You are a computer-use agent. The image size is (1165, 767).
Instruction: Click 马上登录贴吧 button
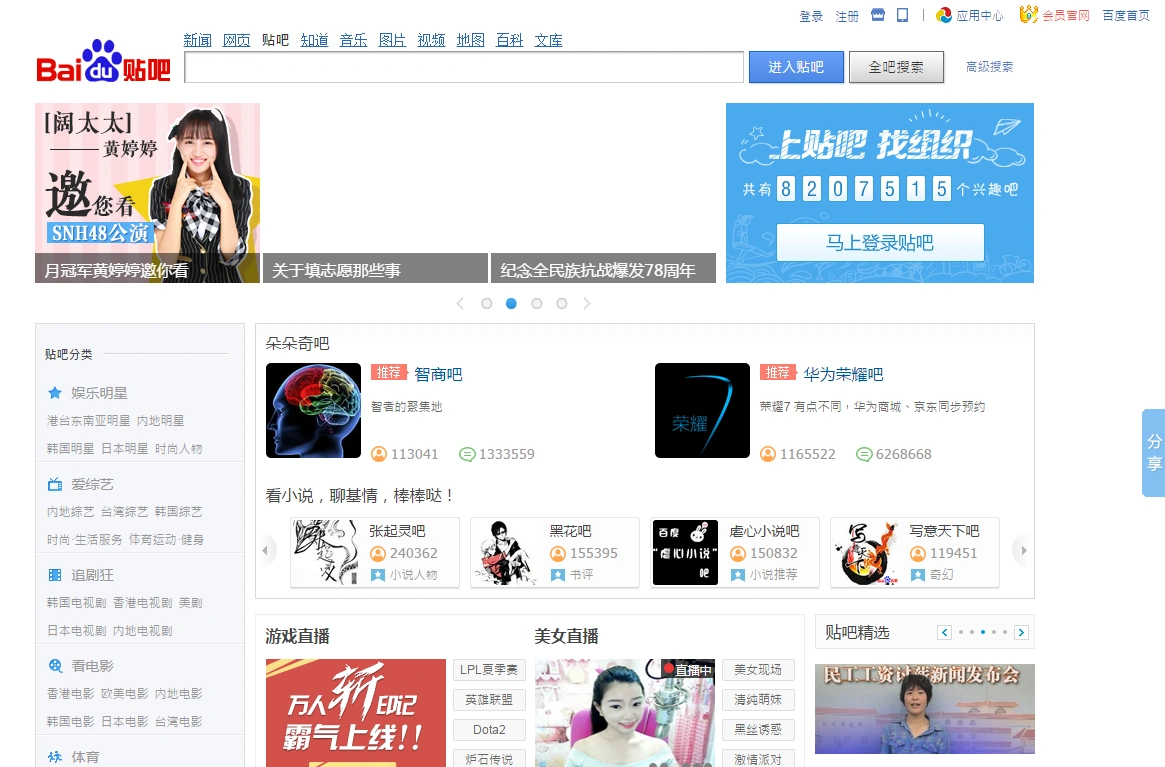pyautogui.click(x=880, y=242)
